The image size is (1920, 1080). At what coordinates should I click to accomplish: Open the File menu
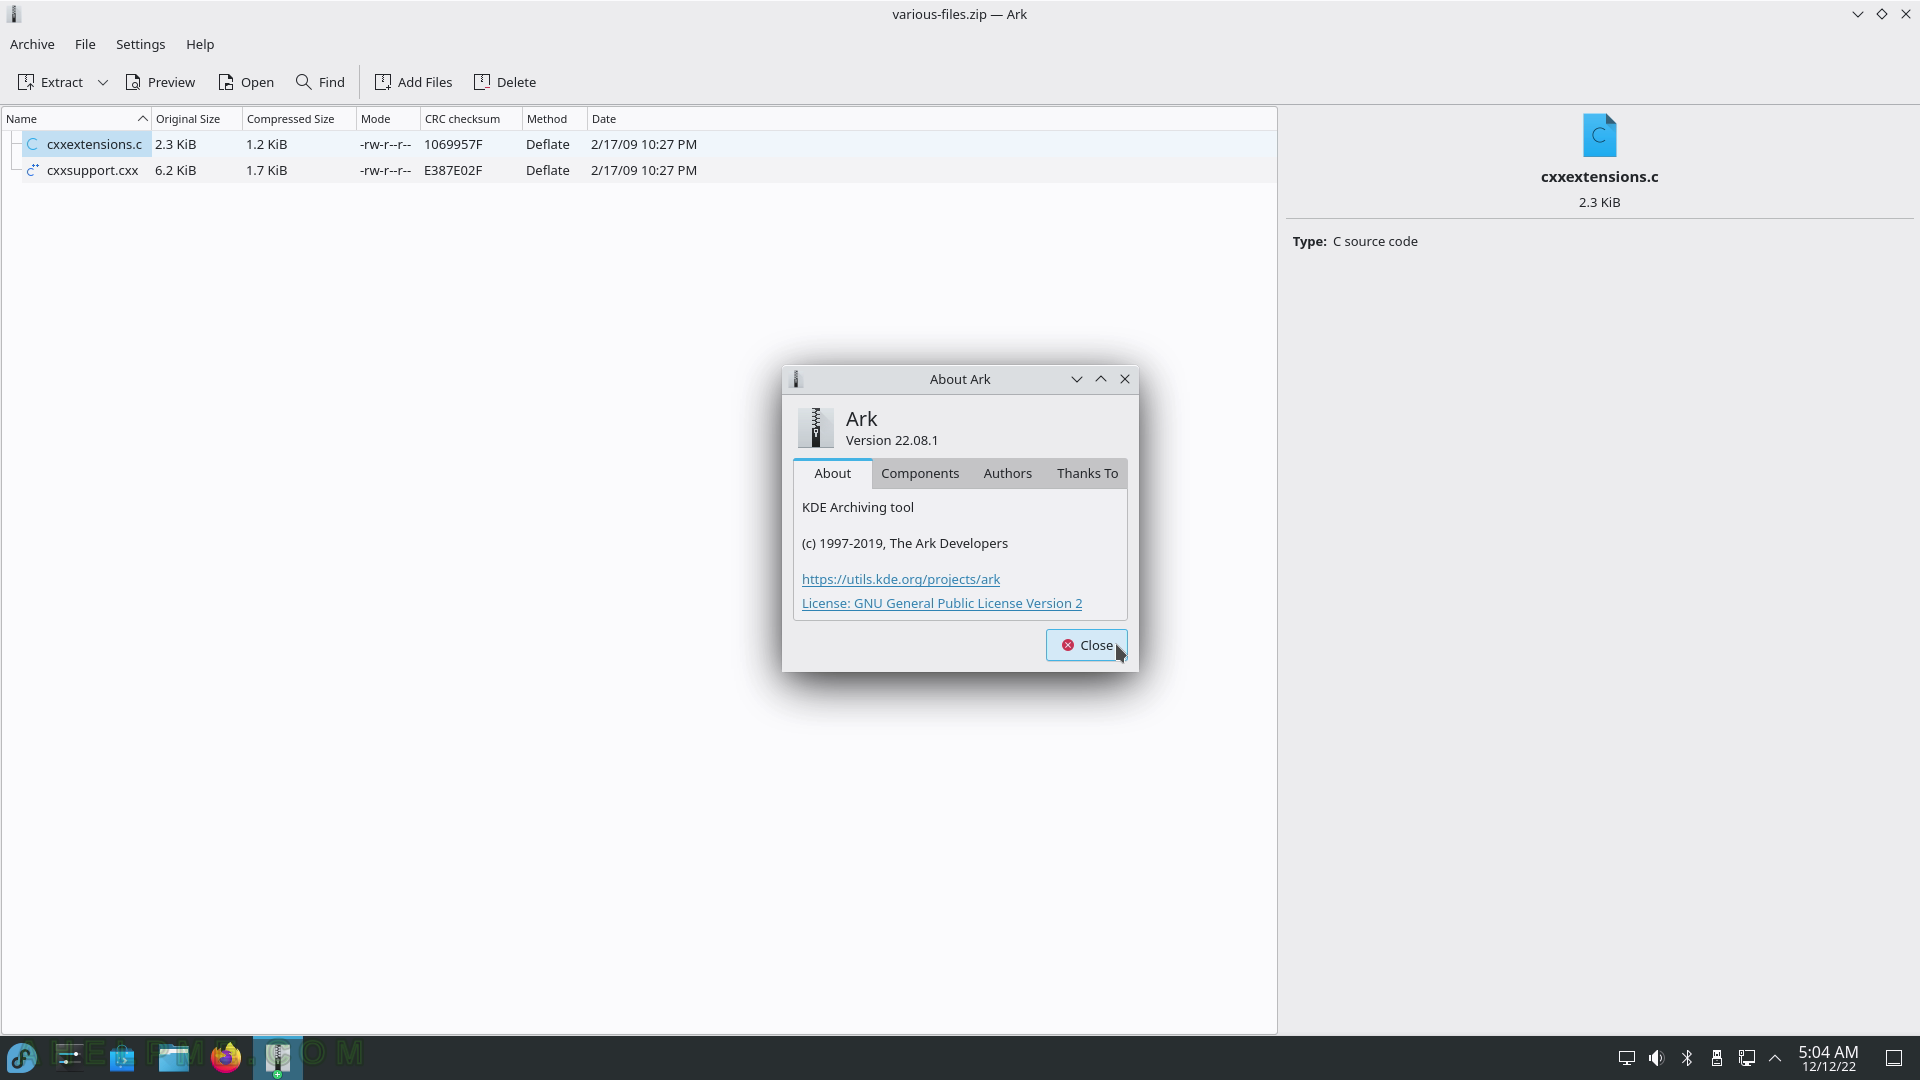[x=85, y=44]
